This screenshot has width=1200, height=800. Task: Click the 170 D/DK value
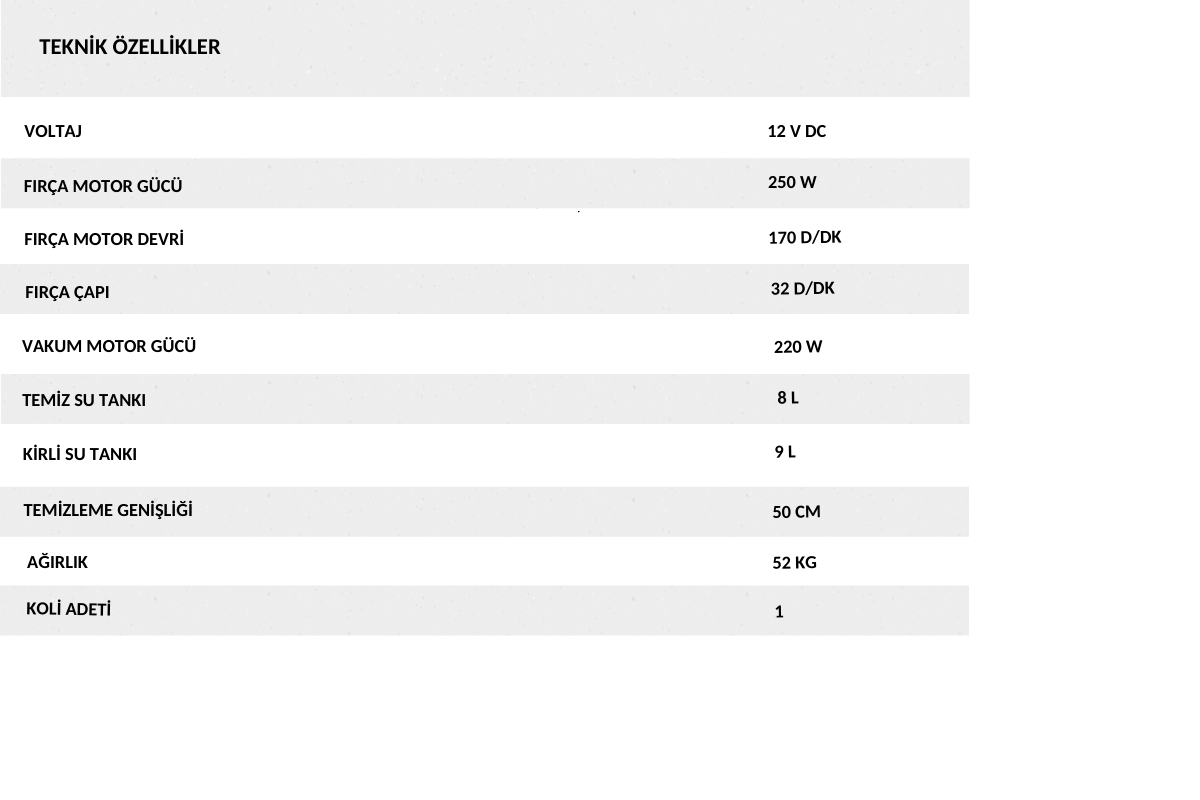click(x=805, y=237)
